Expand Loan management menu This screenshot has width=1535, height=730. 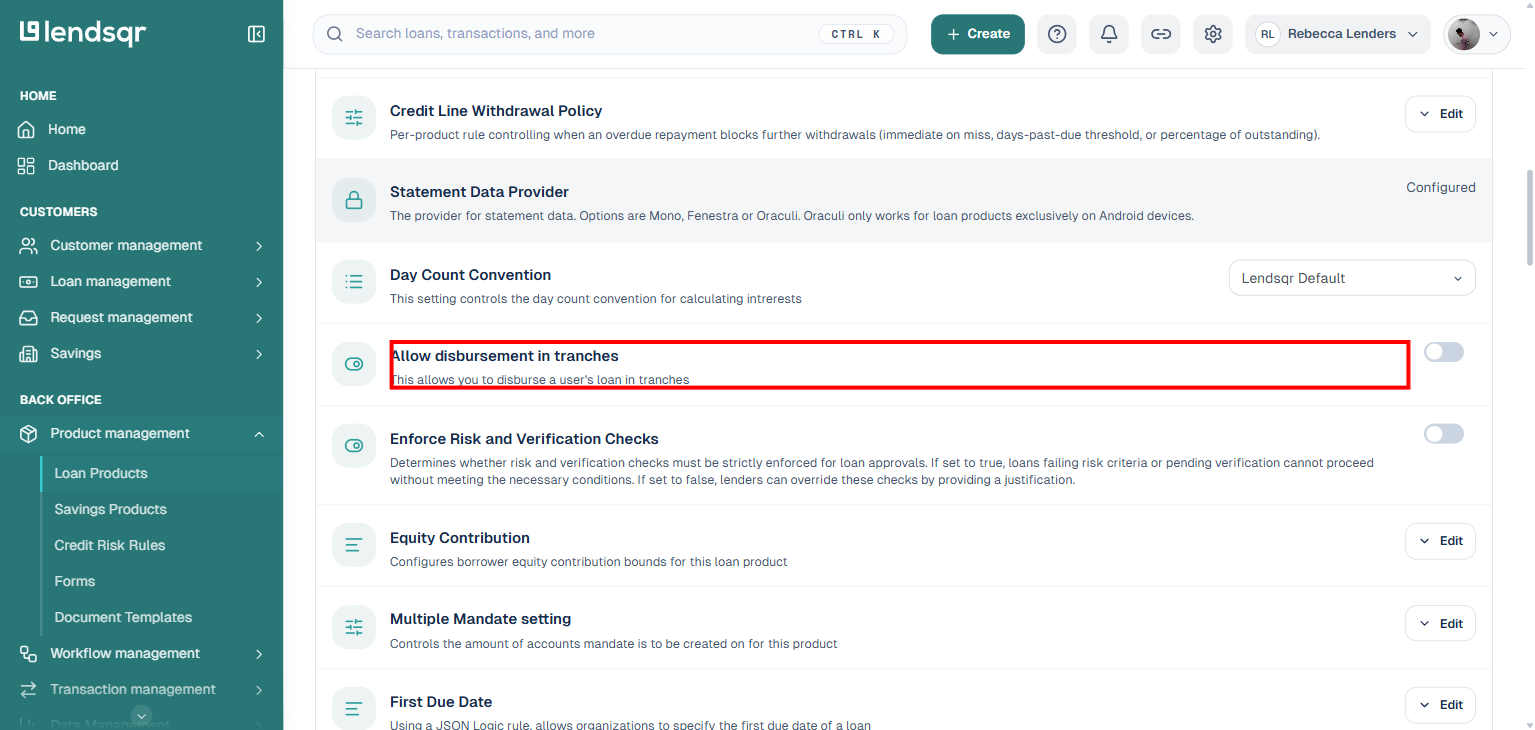141,281
